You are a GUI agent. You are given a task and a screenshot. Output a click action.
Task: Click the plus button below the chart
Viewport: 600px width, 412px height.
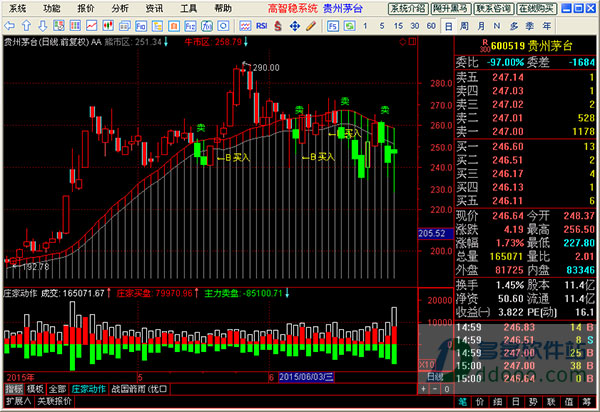(x=424, y=389)
